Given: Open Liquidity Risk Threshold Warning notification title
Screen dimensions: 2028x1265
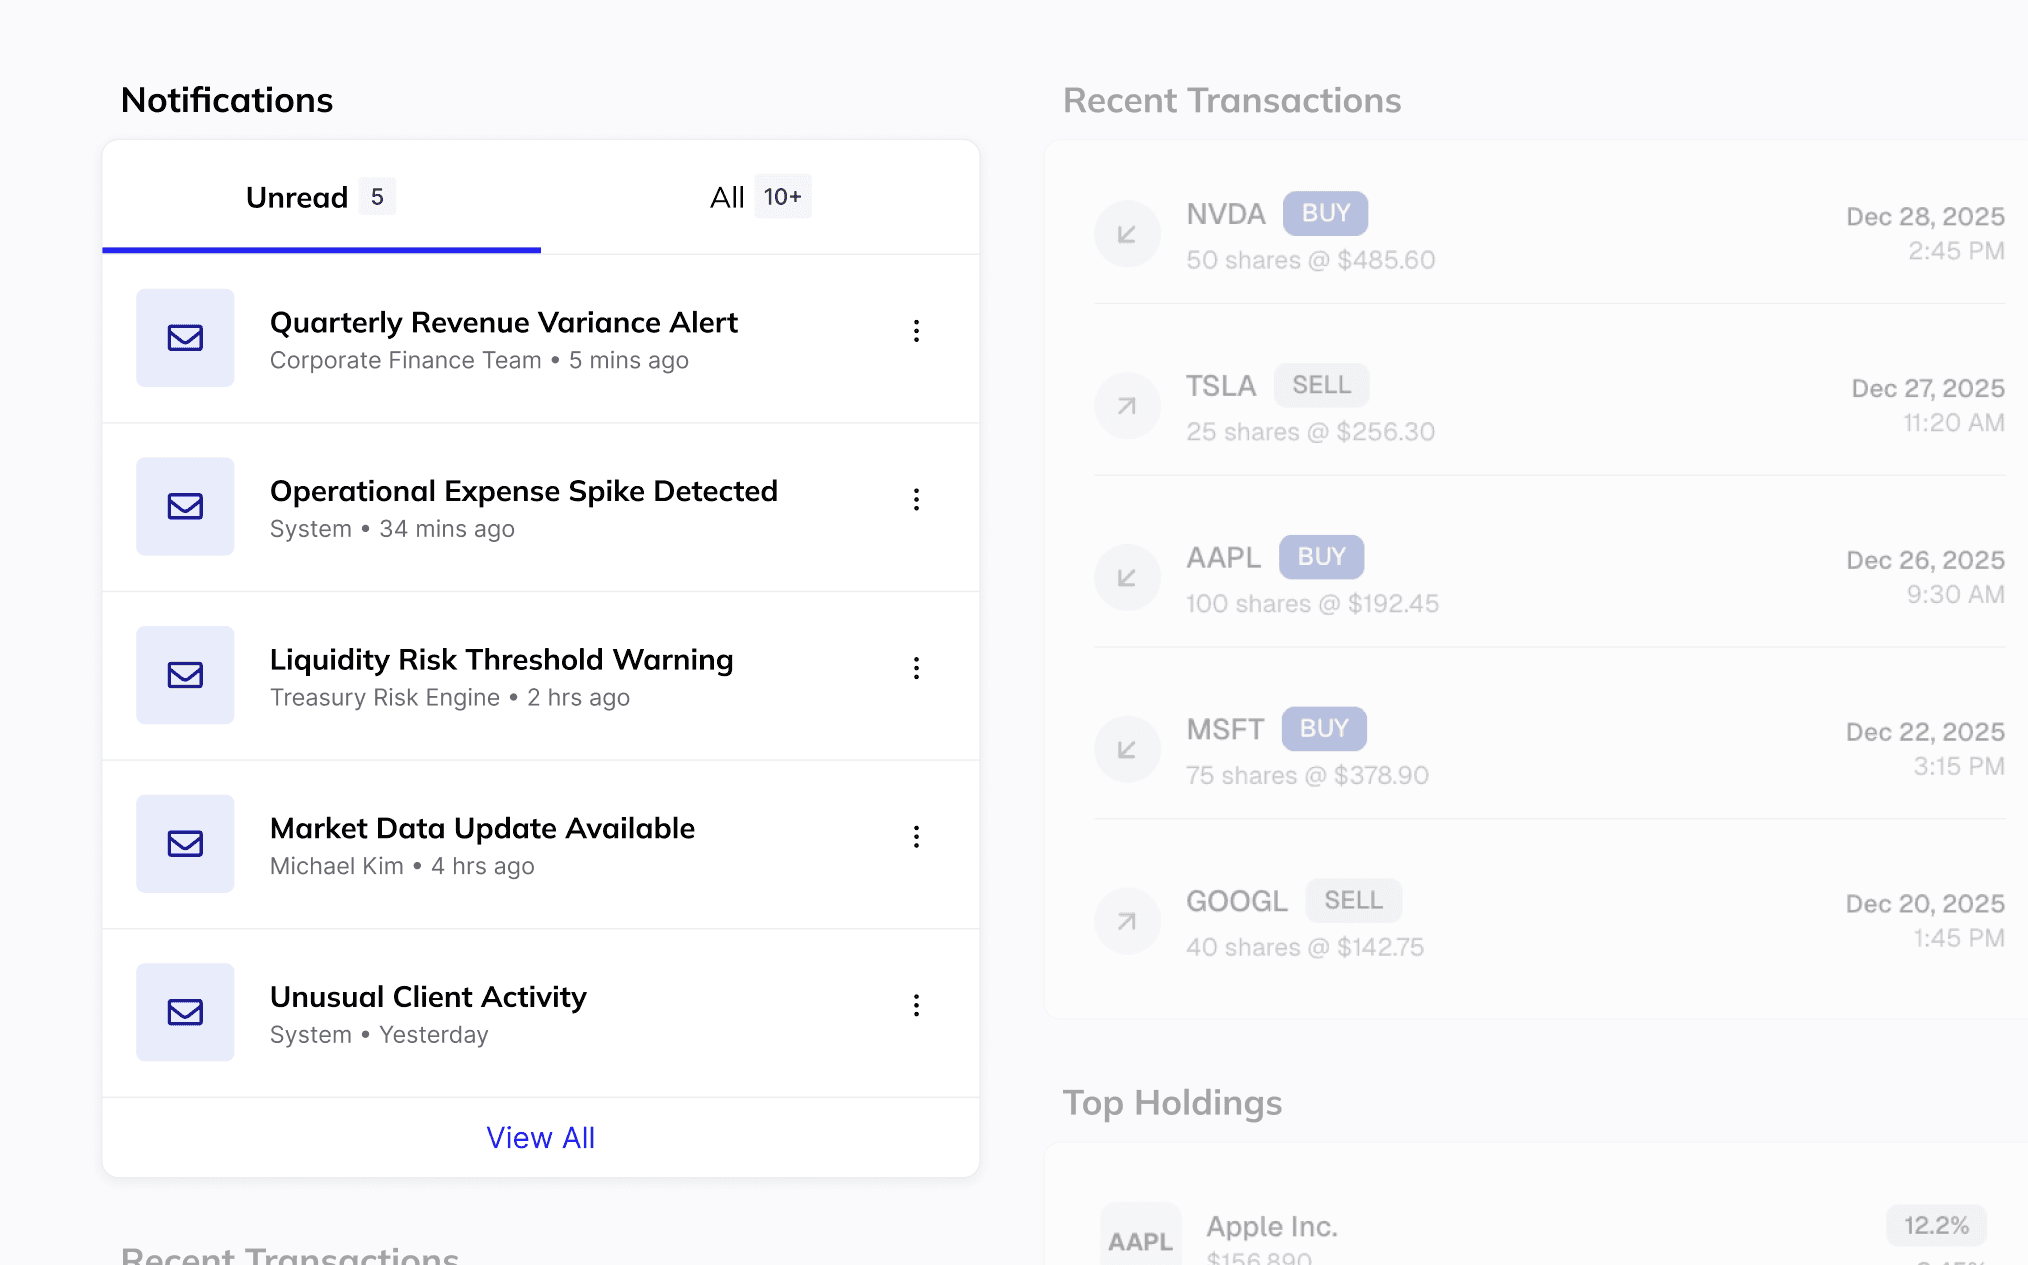Looking at the screenshot, I should tap(501, 660).
